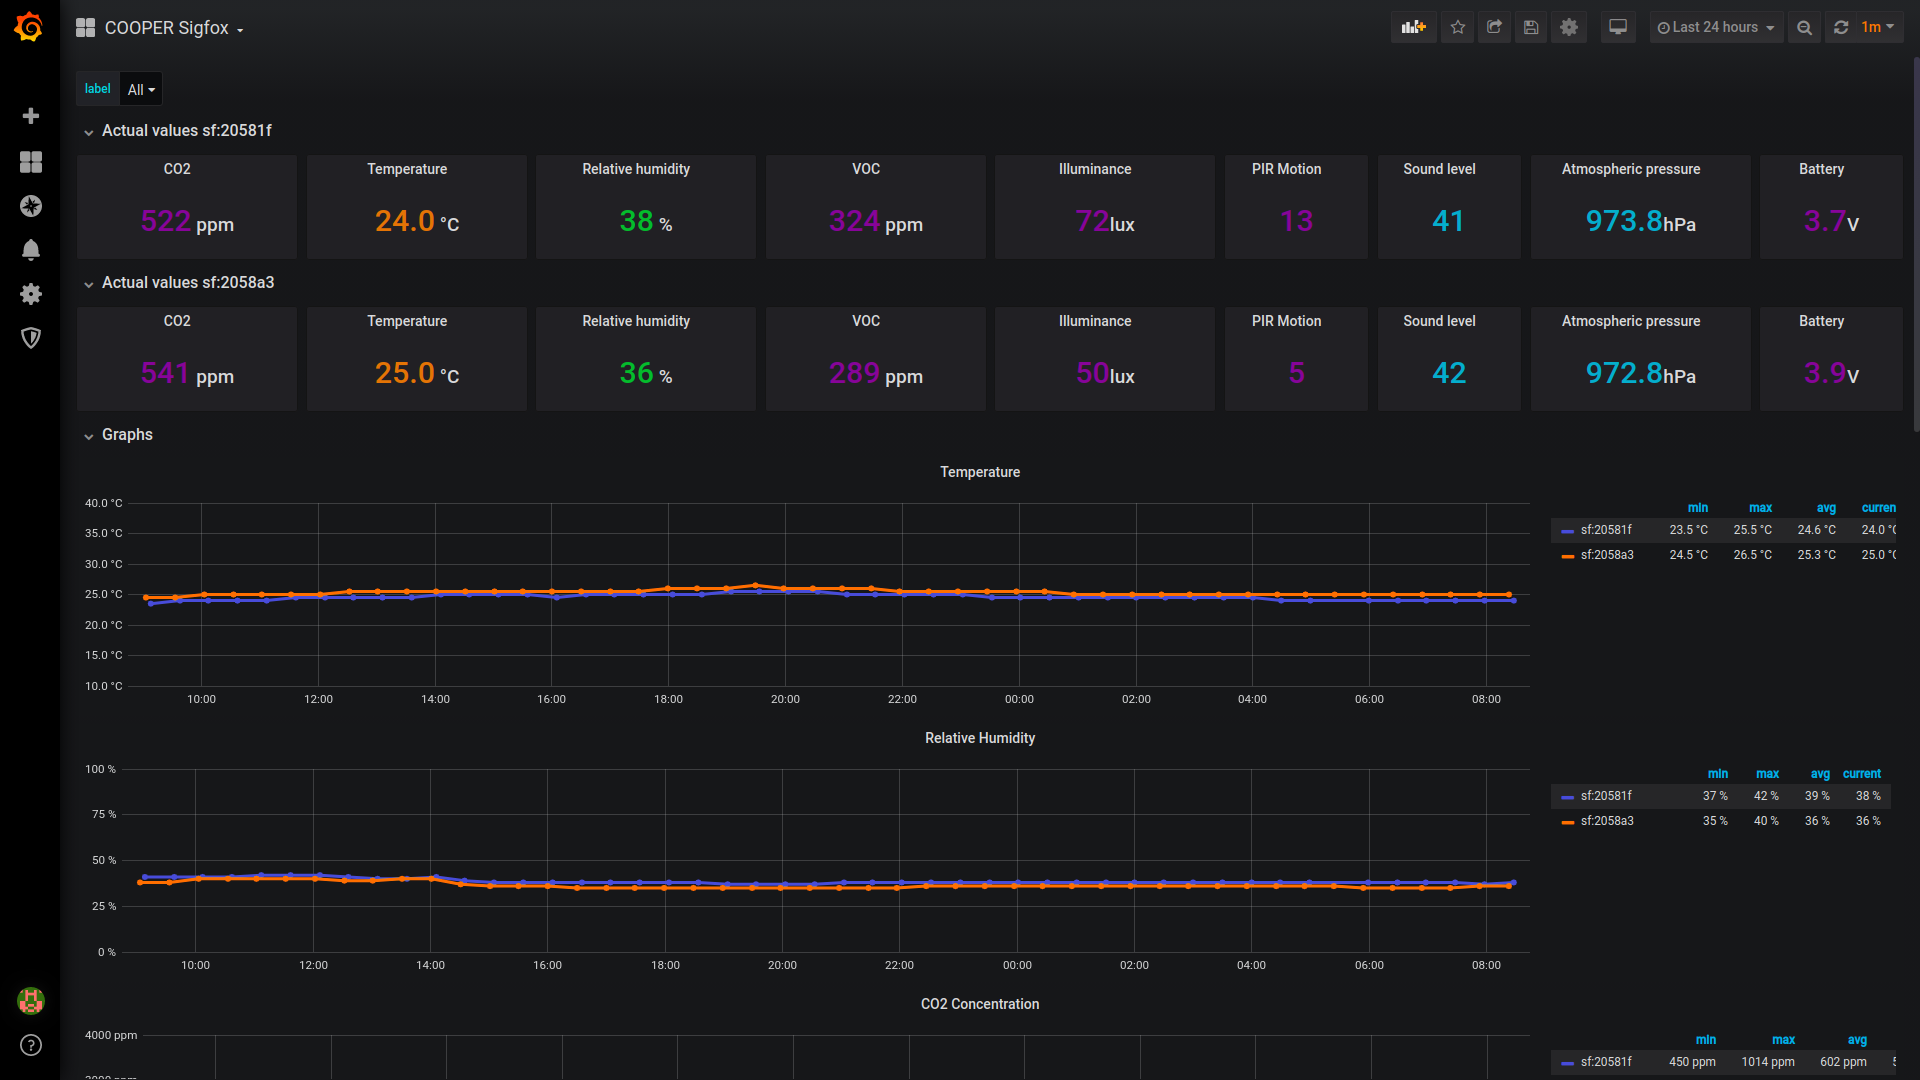Image resolution: width=1920 pixels, height=1080 pixels.
Task: Click the Add panel icon
Action: click(x=1413, y=28)
